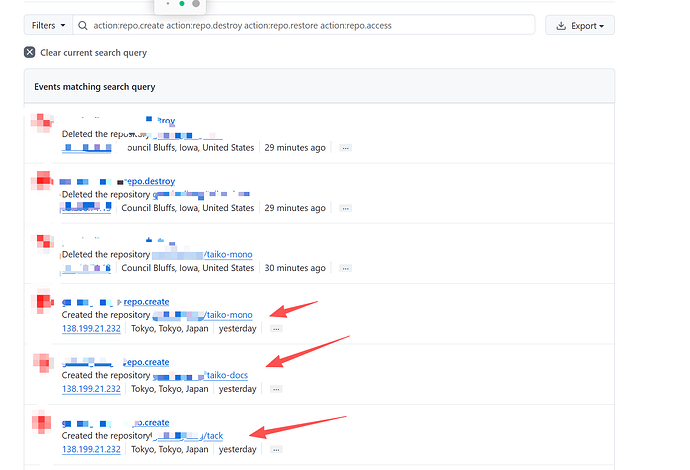Click user avatar of created taiko-mono event
Image resolution: width=690 pixels, height=470 pixels.
click(x=43, y=301)
